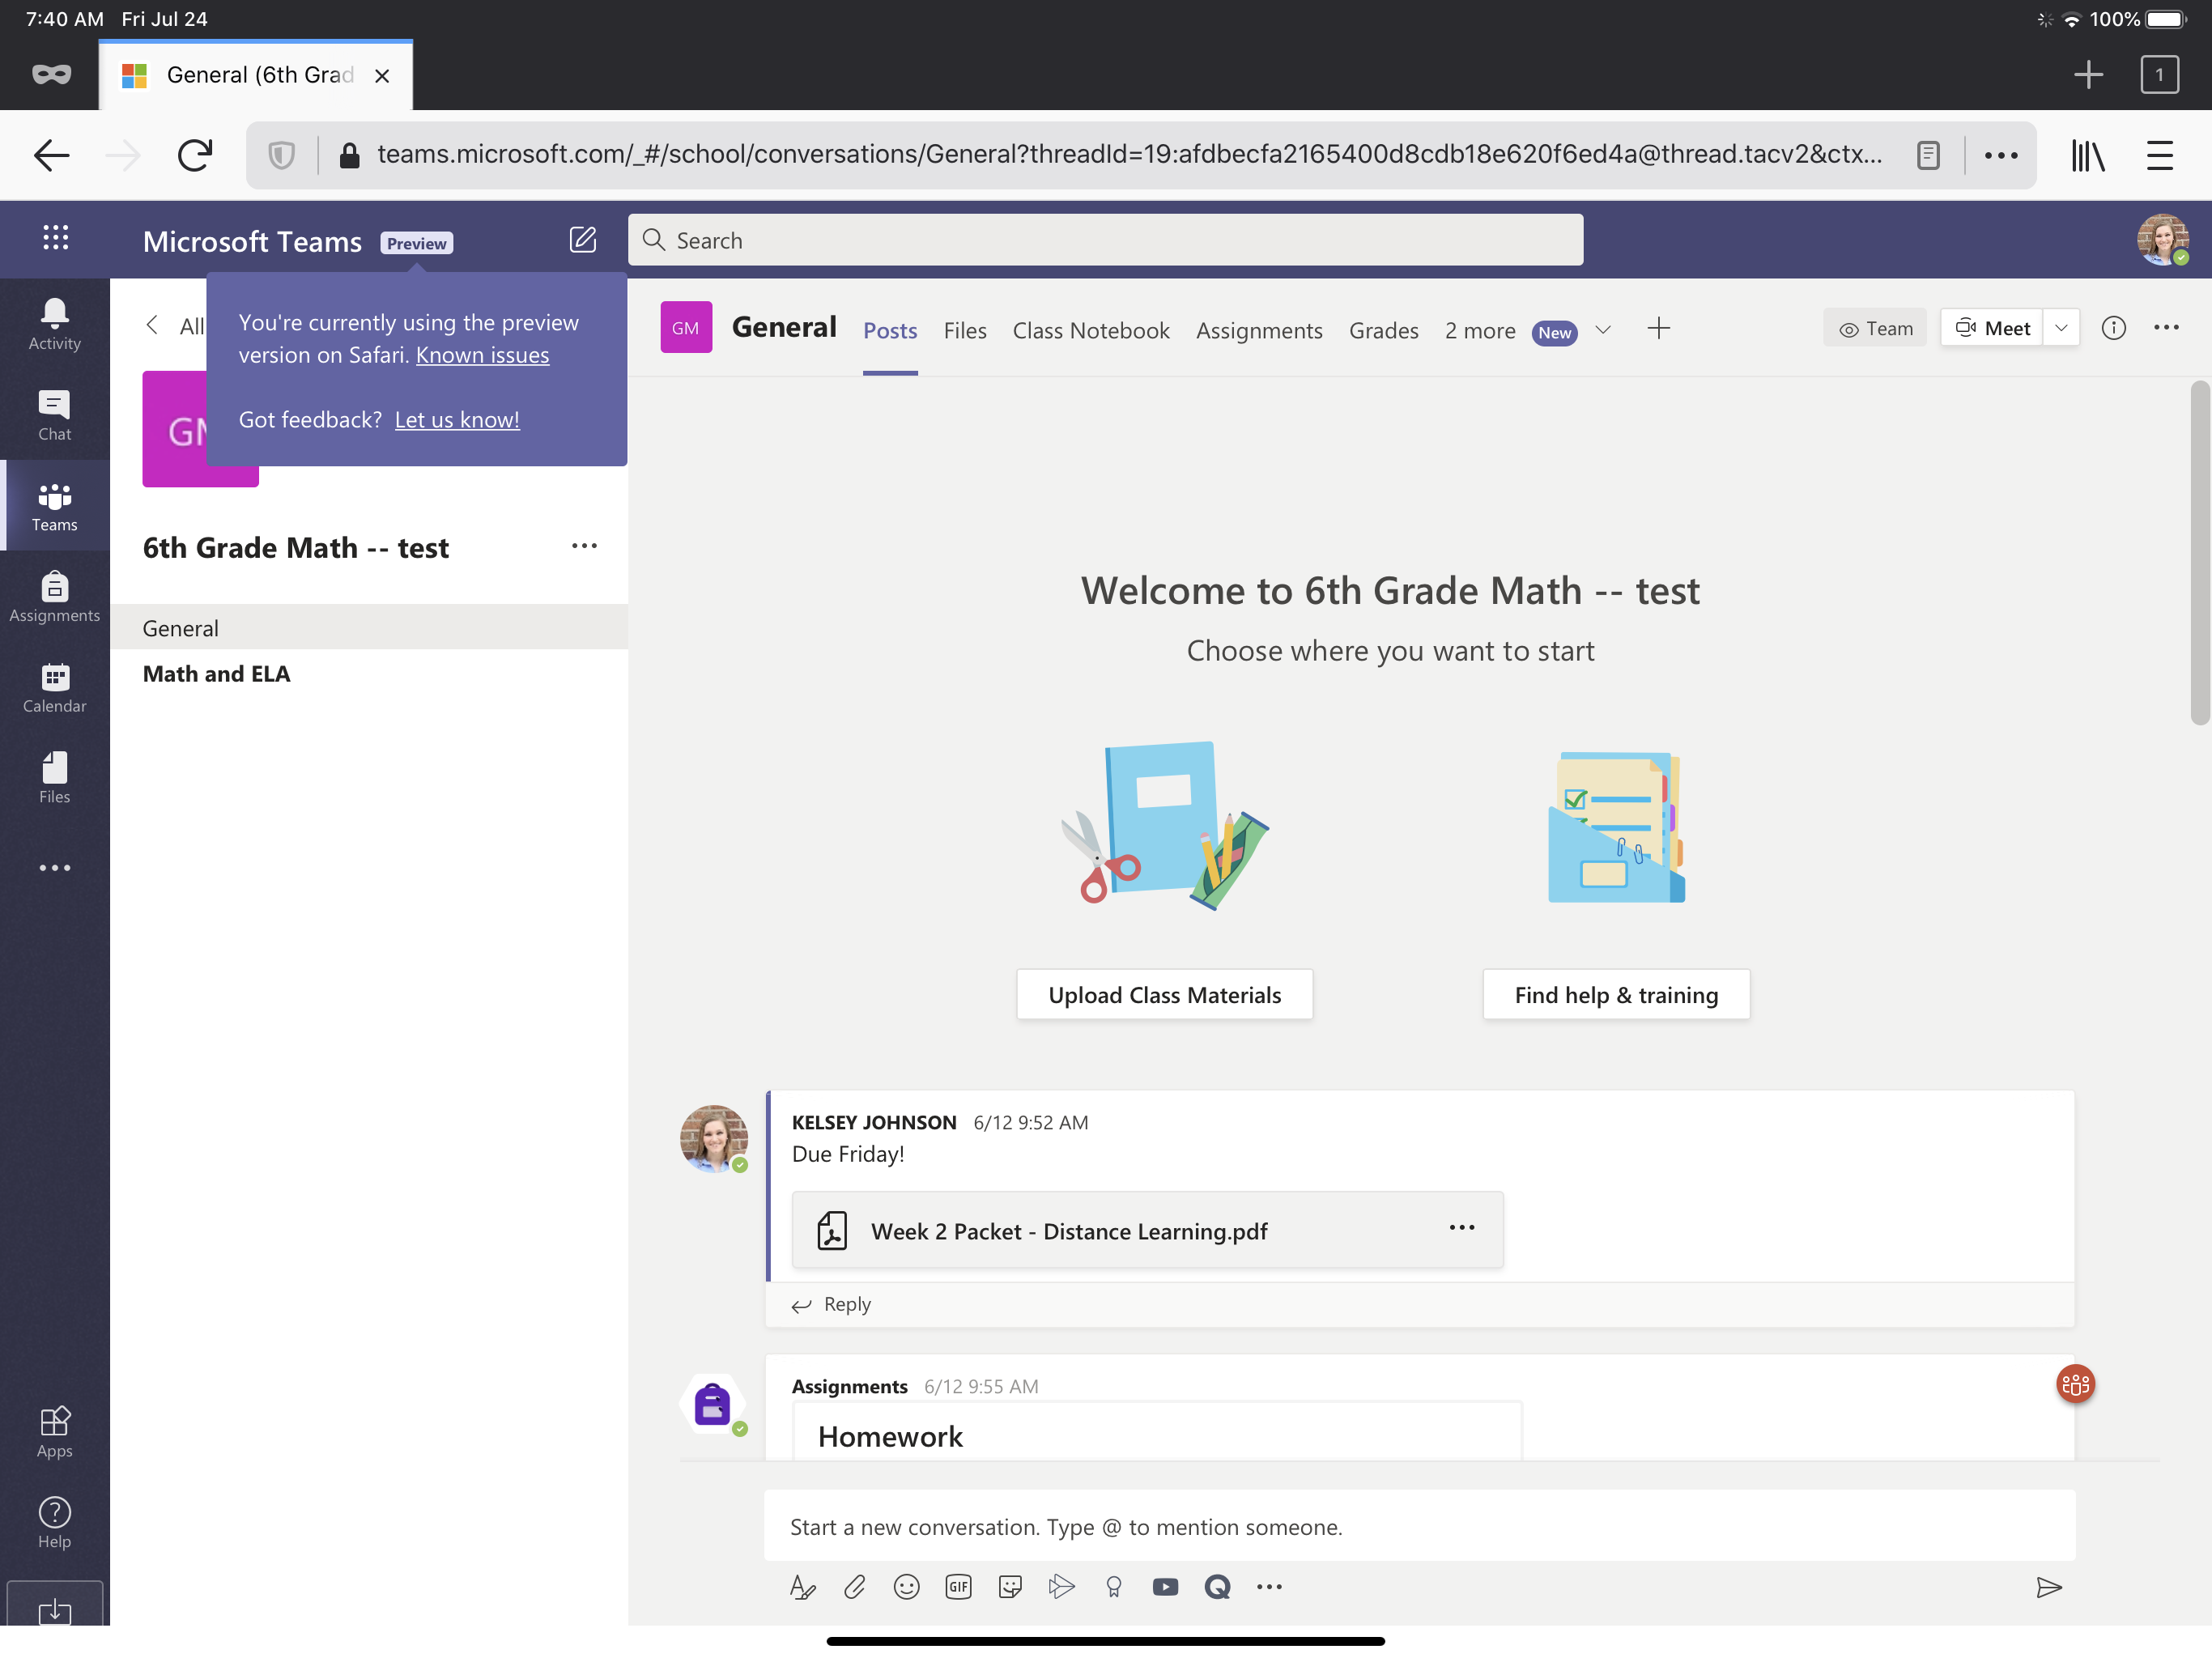Viewport: 2212px width, 1658px height.
Task: Click the posts vertical scrollbar
Action: pyautogui.click(x=2199, y=553)
